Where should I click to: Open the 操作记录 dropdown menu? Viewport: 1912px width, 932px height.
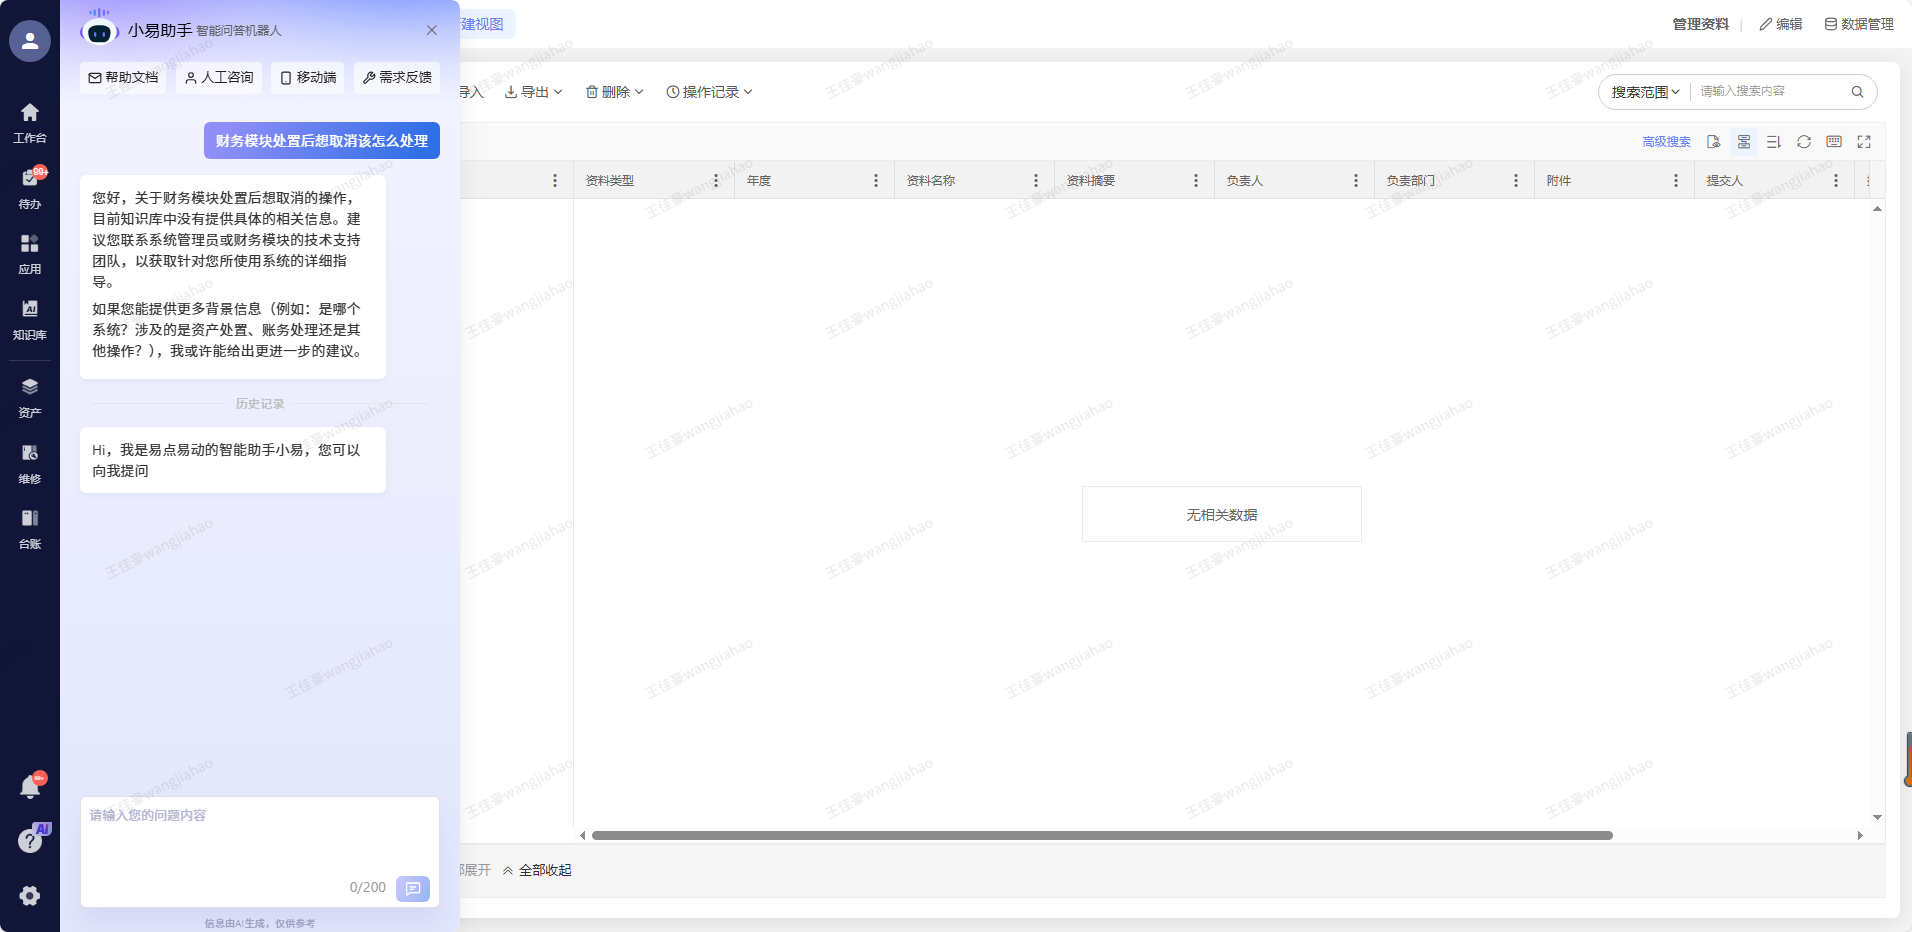click(x=709, y=92)
